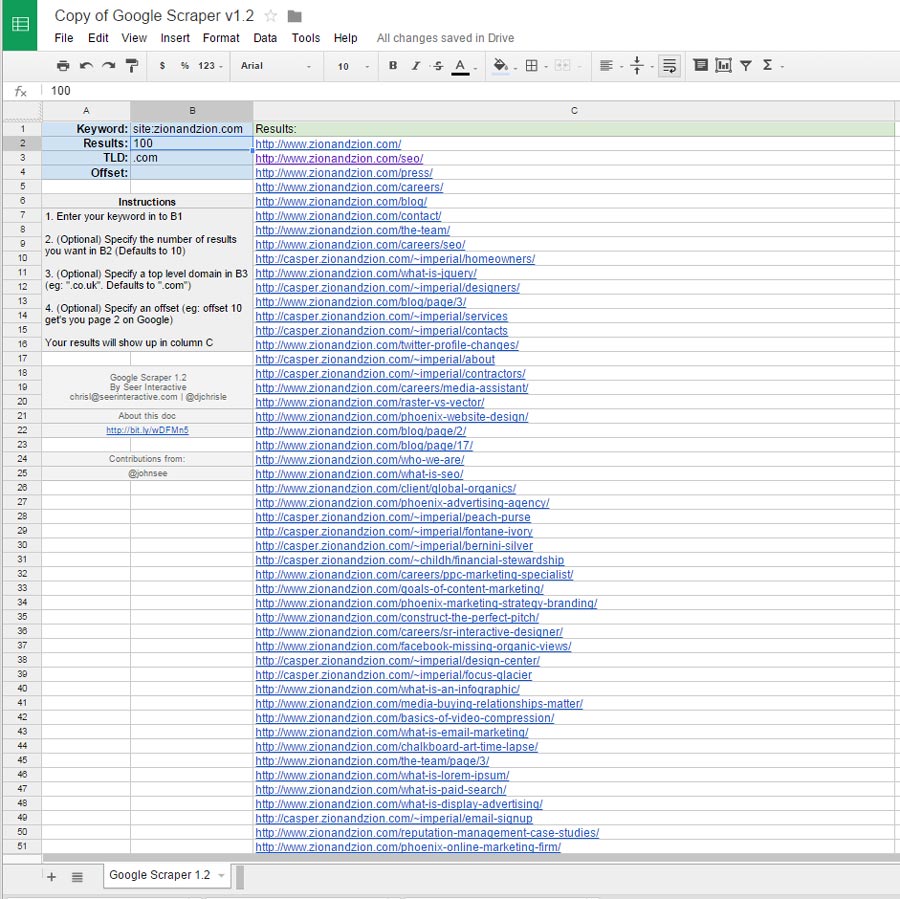Activate the paint format tool
This screenshot has width=900, height=899.
point(131,65)
